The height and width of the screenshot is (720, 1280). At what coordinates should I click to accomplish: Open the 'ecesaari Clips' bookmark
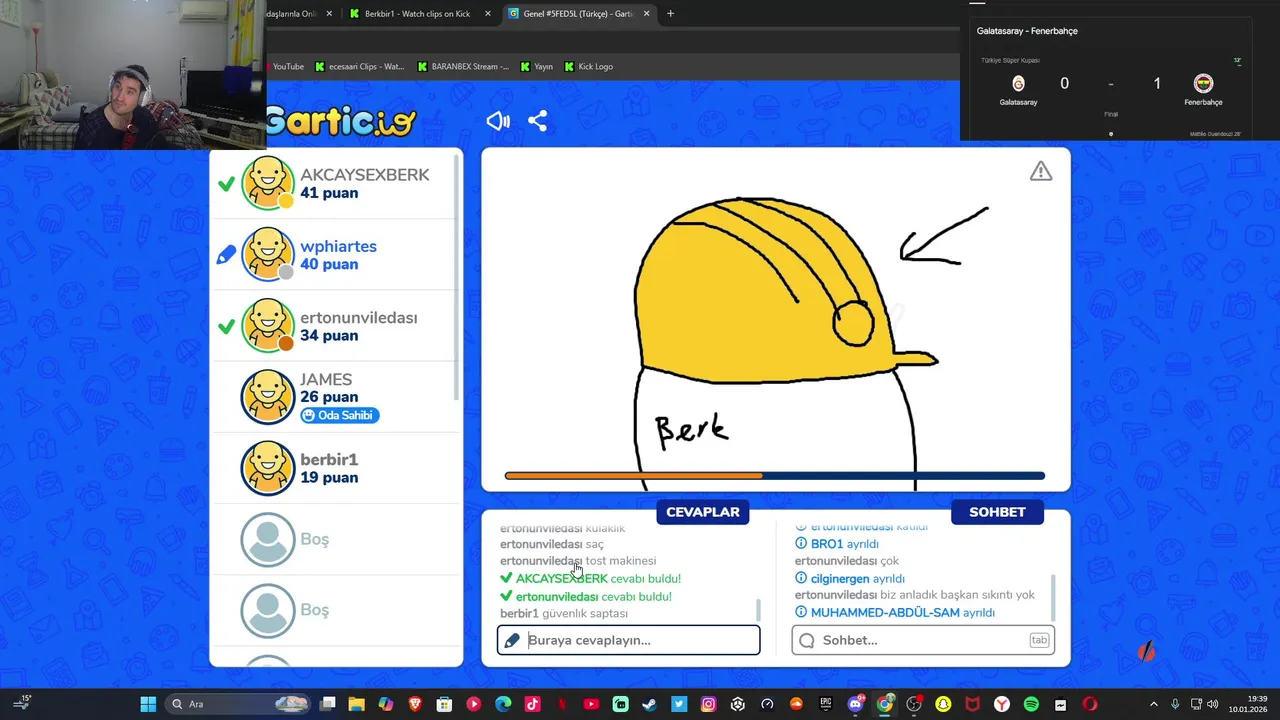[360, 67]
